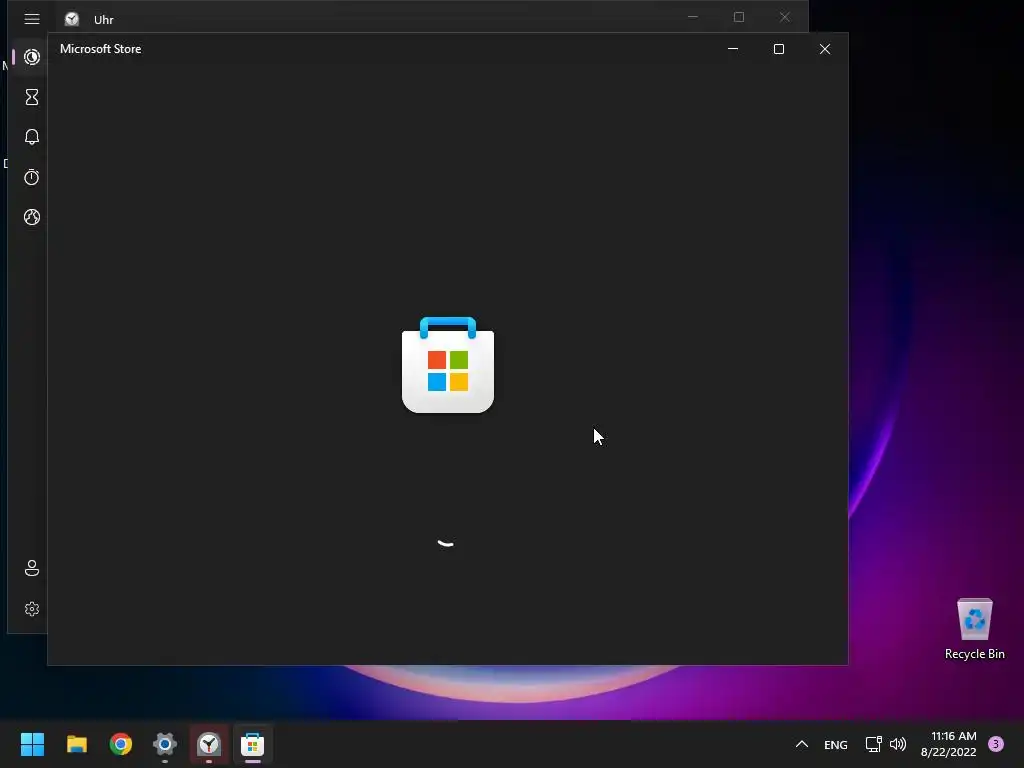This screenshot has width=1024, height=768.
Task: Open Settings gear in the taskbar
Action: point(165,744)
